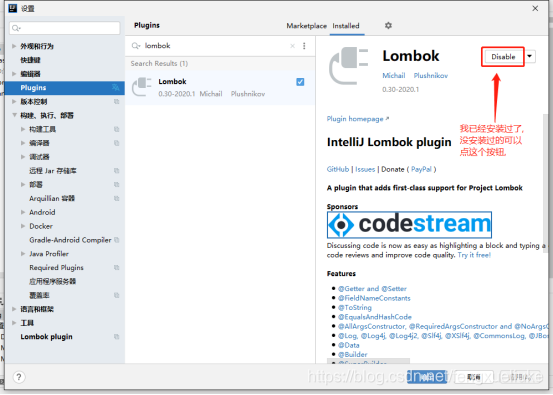Click the project-level icon beside Arquillian 容器

click(116, 199)
